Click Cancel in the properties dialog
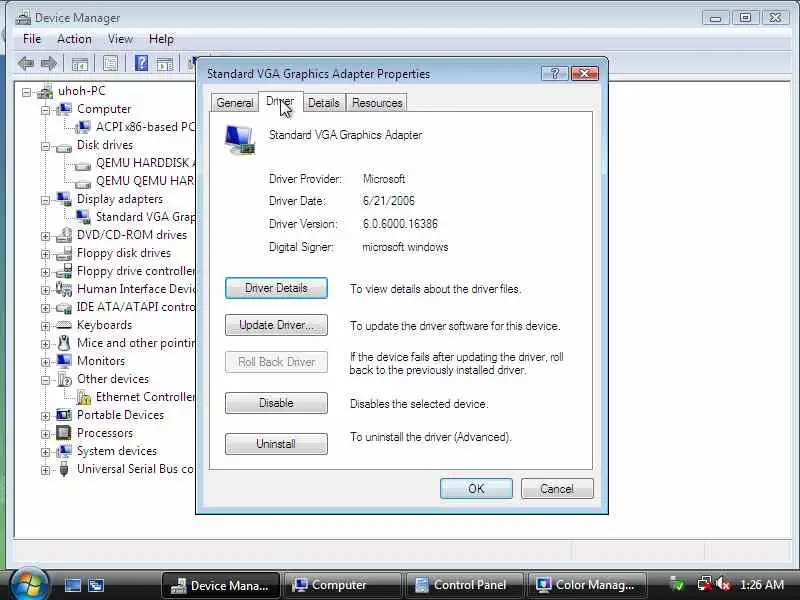Screen dimensions: 800x600 [557, 489]
